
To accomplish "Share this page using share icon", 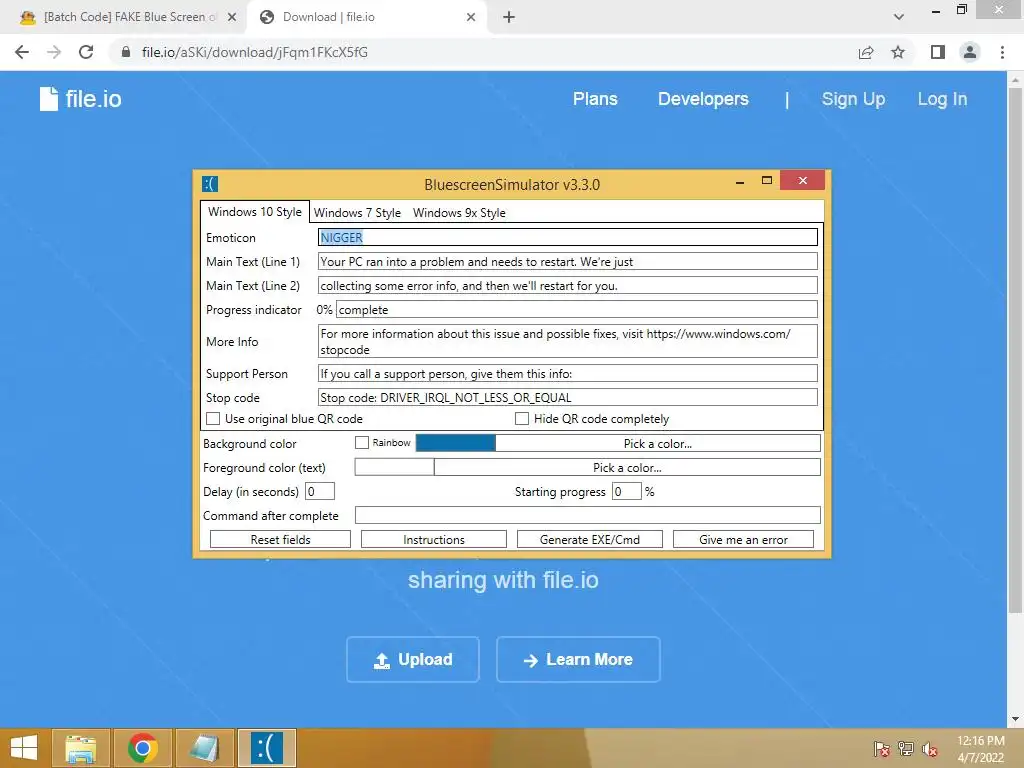I will point(866,52).
